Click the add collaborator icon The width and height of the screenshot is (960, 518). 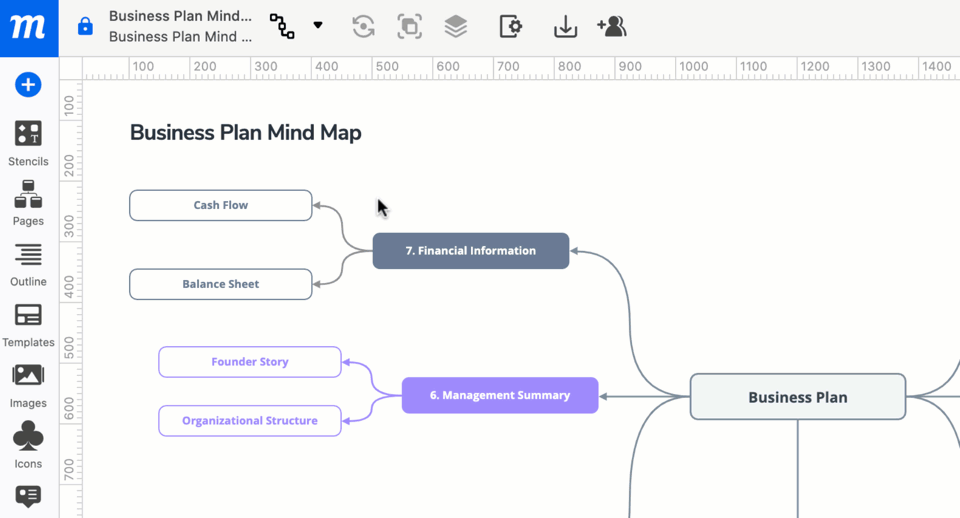(611, 27)
